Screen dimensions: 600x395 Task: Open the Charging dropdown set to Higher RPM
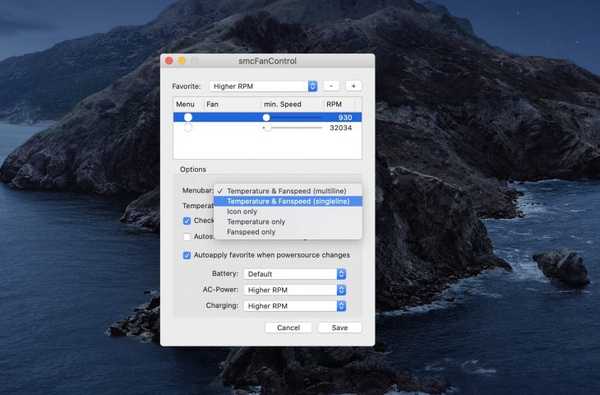pyautogui.click(x=295, y=306)
